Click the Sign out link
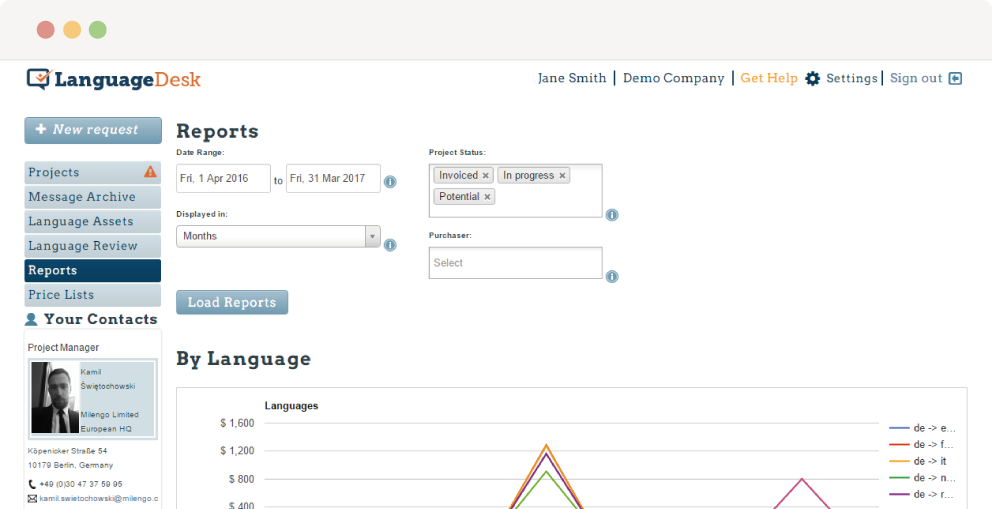 coord(916,78)
